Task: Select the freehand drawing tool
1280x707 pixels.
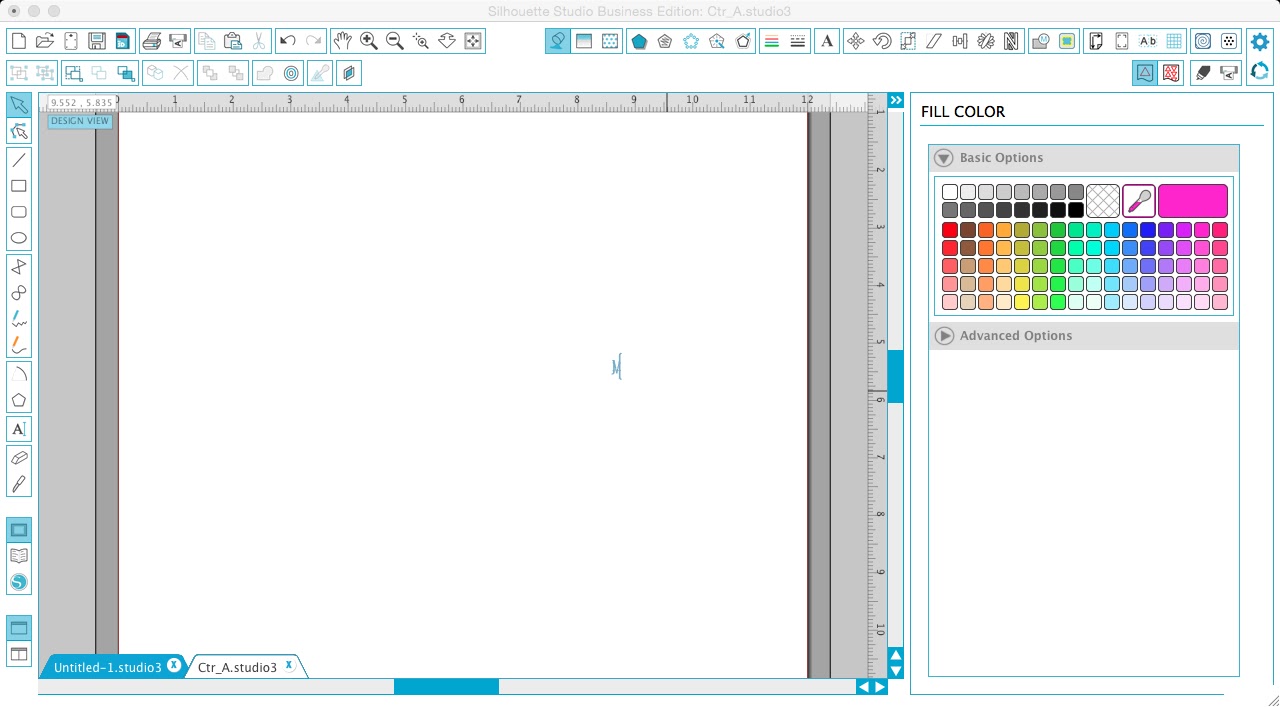Action: [x=18, y=319]
